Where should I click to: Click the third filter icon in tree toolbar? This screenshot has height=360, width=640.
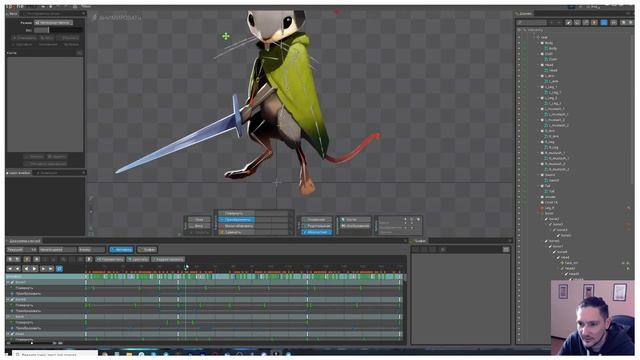click(x=586, y=22)
